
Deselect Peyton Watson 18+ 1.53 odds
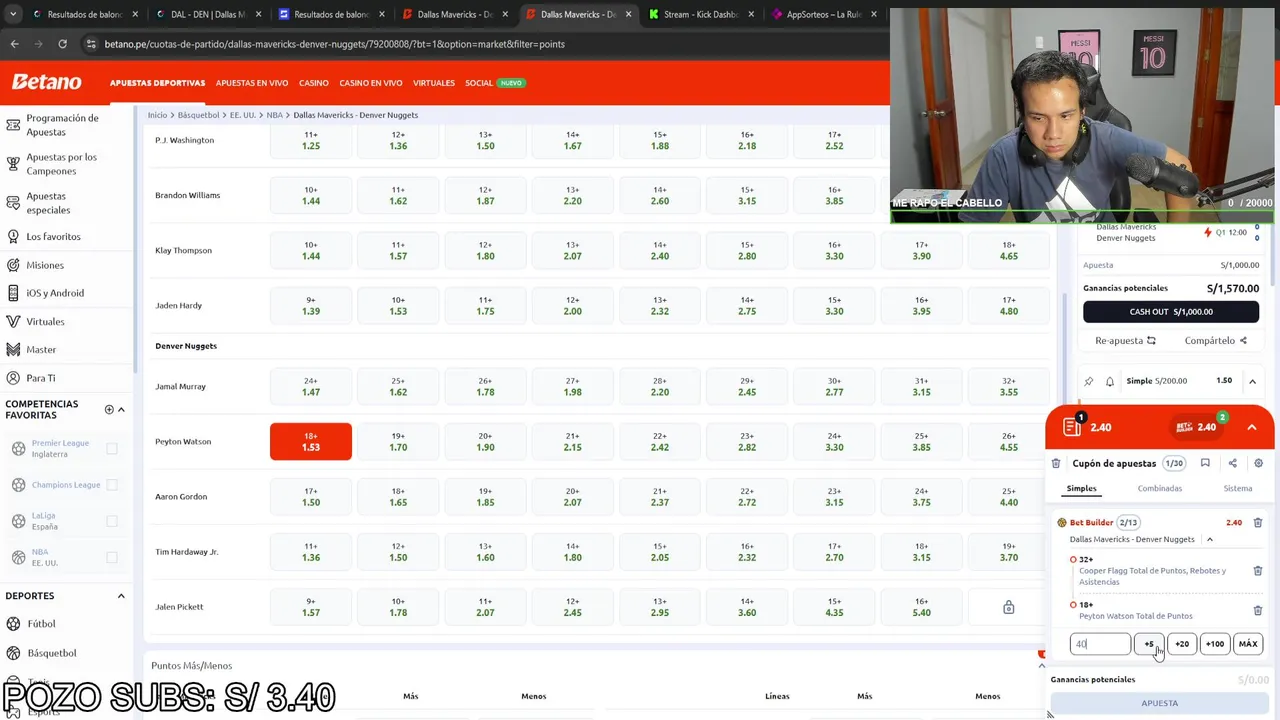pyautogui.click(x=311, y=442)
